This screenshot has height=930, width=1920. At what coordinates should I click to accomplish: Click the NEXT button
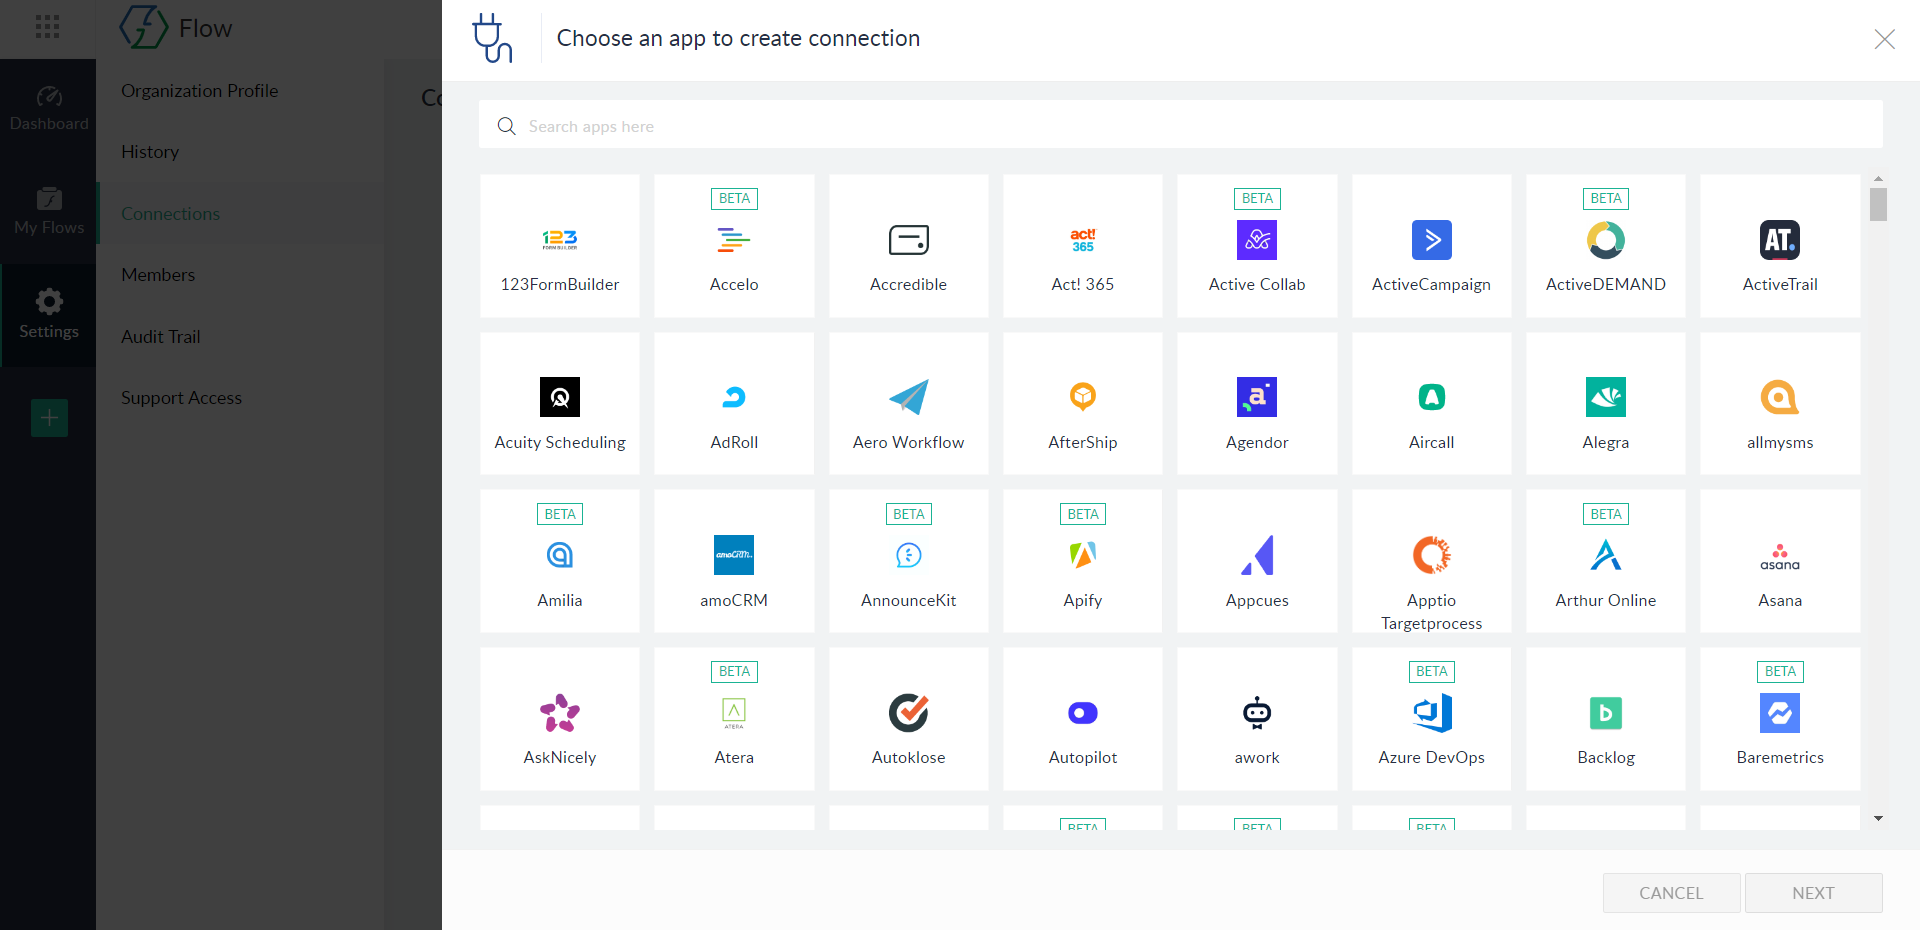point(1813,893)
